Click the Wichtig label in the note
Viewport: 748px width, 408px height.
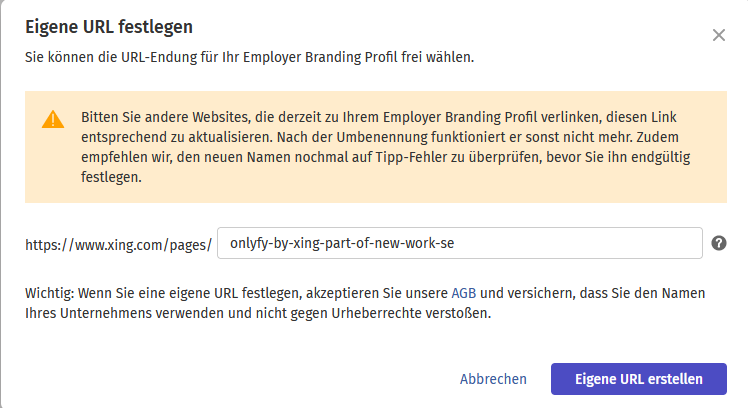(50, 294)
